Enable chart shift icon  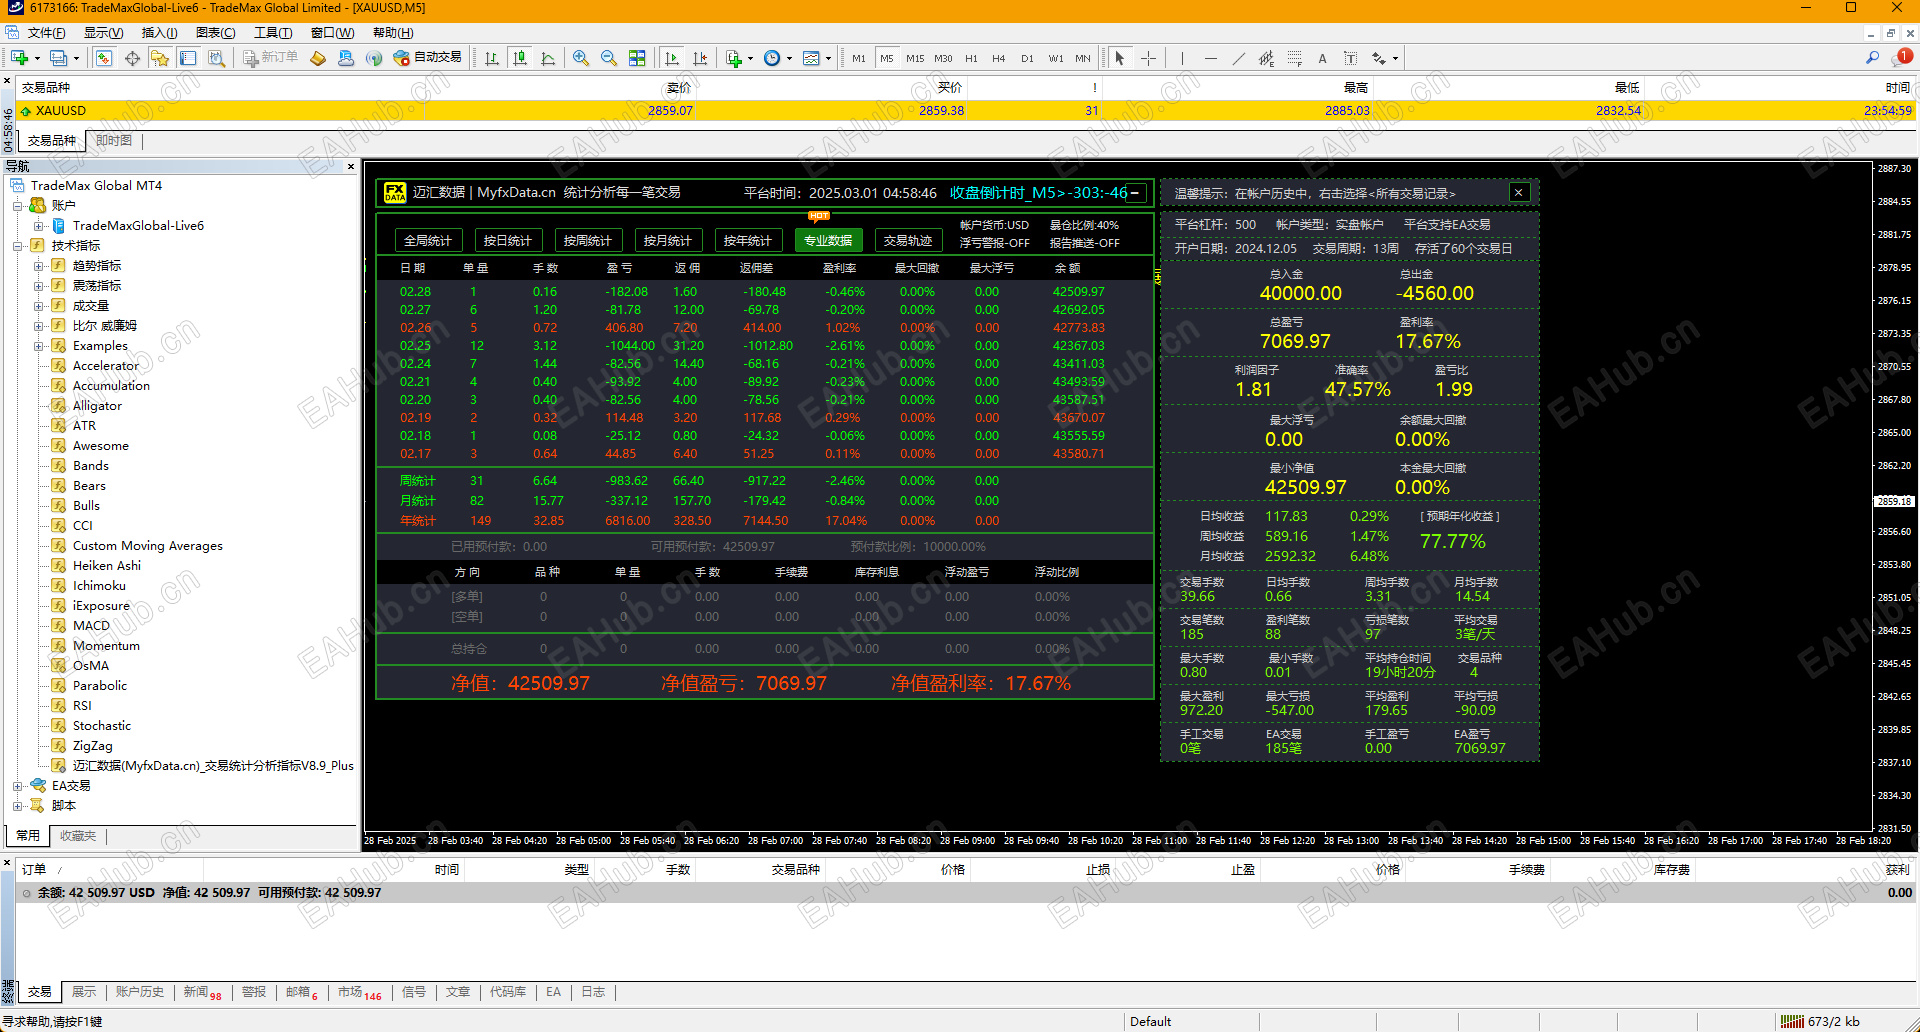coord(700,58)
